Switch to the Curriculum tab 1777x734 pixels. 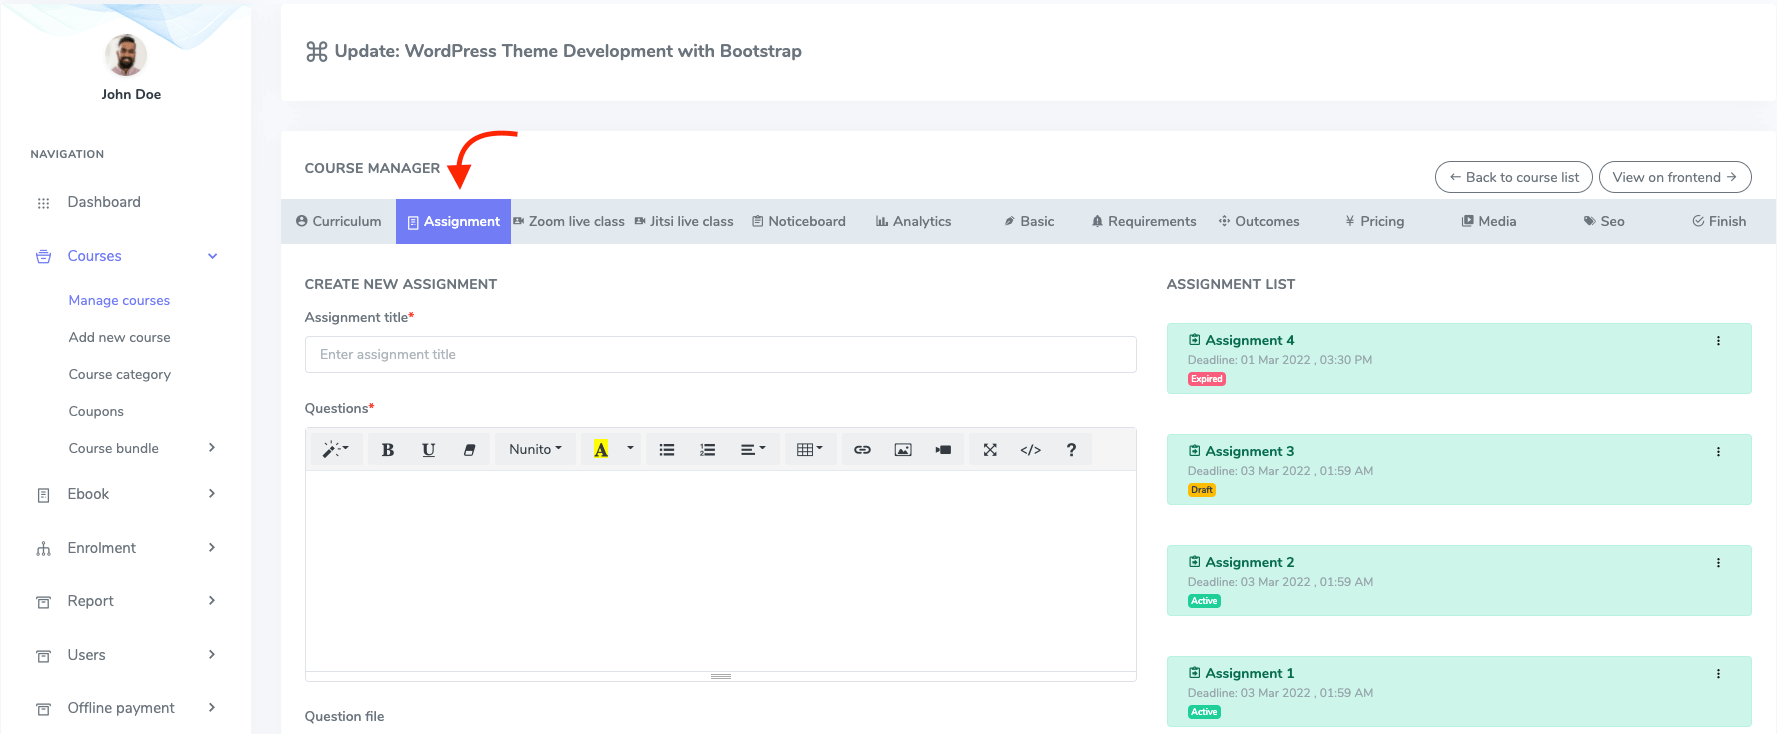click(x=339, y=221)
